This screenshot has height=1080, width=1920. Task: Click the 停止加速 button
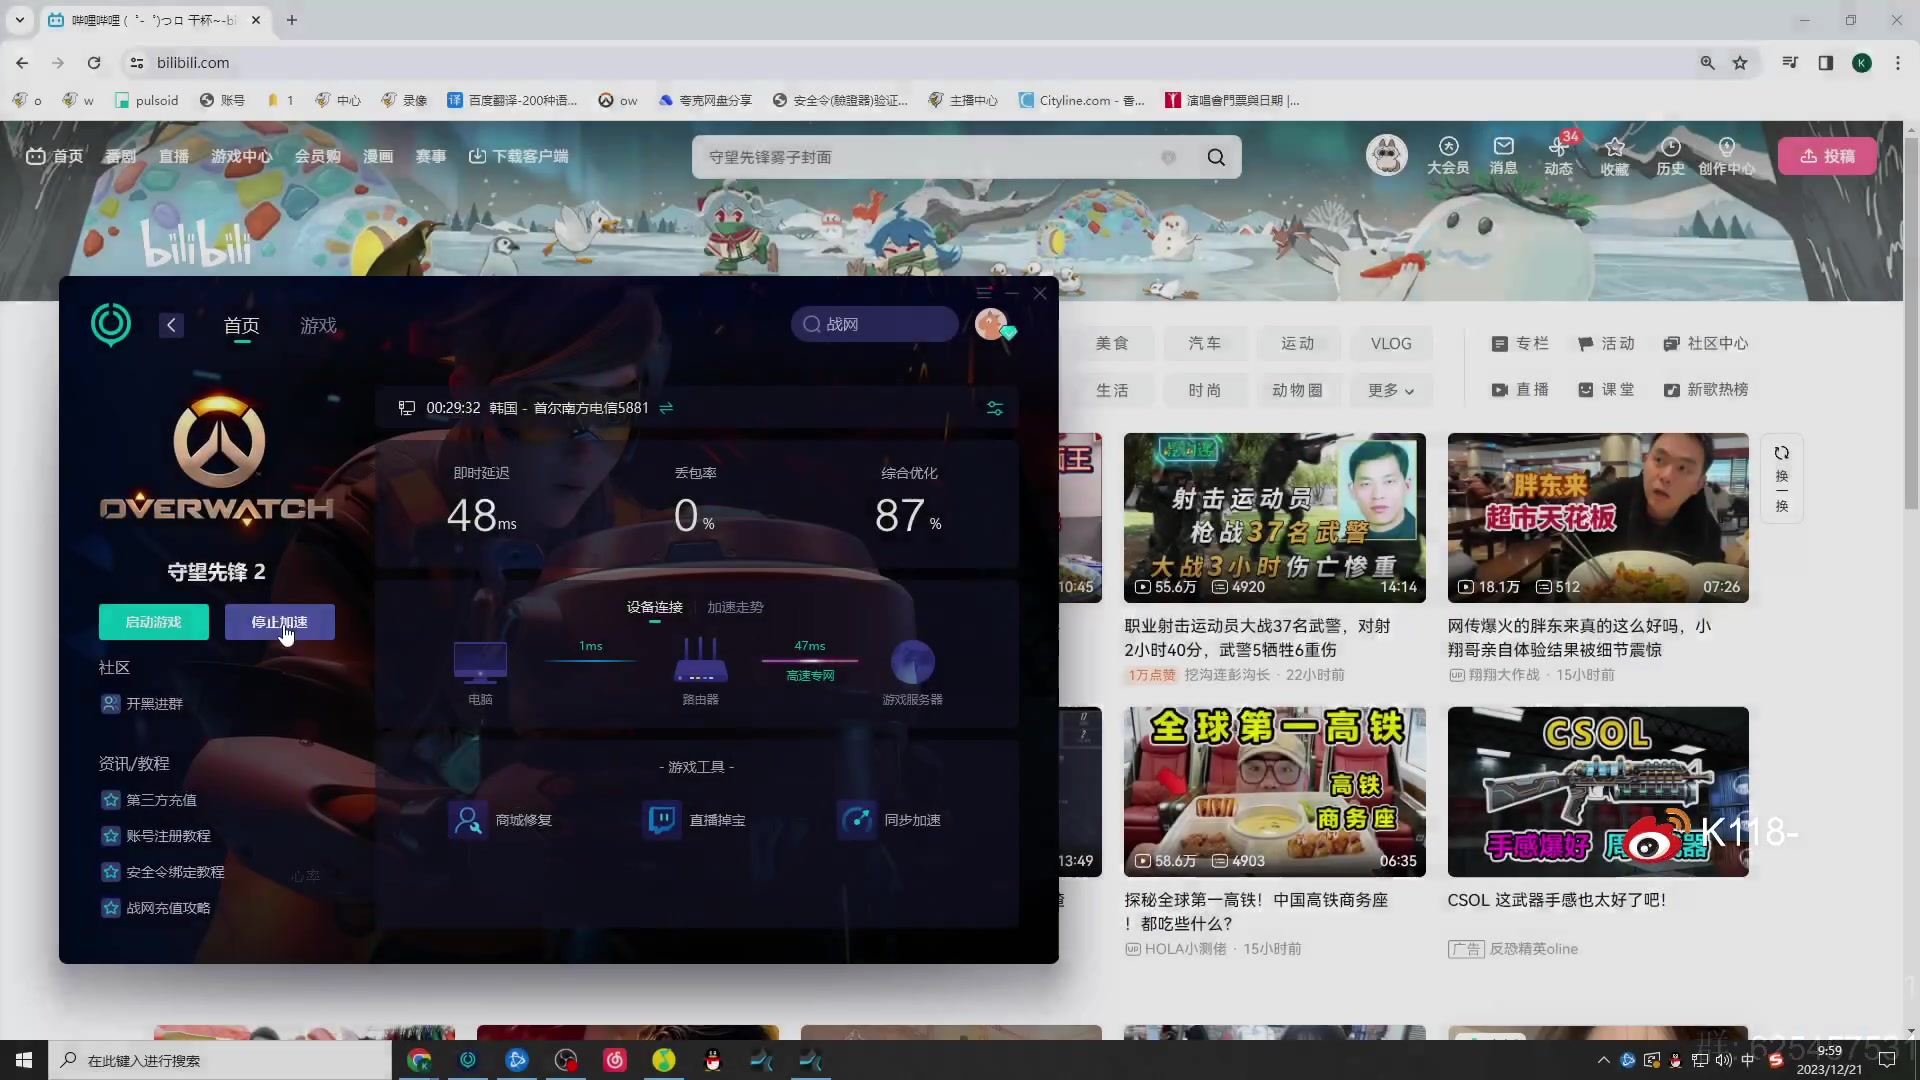point(279,622)
